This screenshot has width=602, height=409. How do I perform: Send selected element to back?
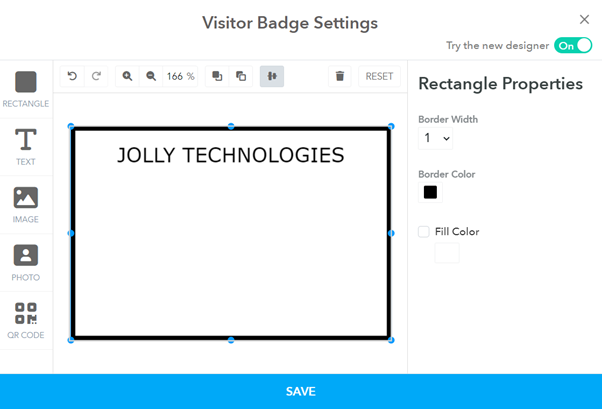(241, 76)
